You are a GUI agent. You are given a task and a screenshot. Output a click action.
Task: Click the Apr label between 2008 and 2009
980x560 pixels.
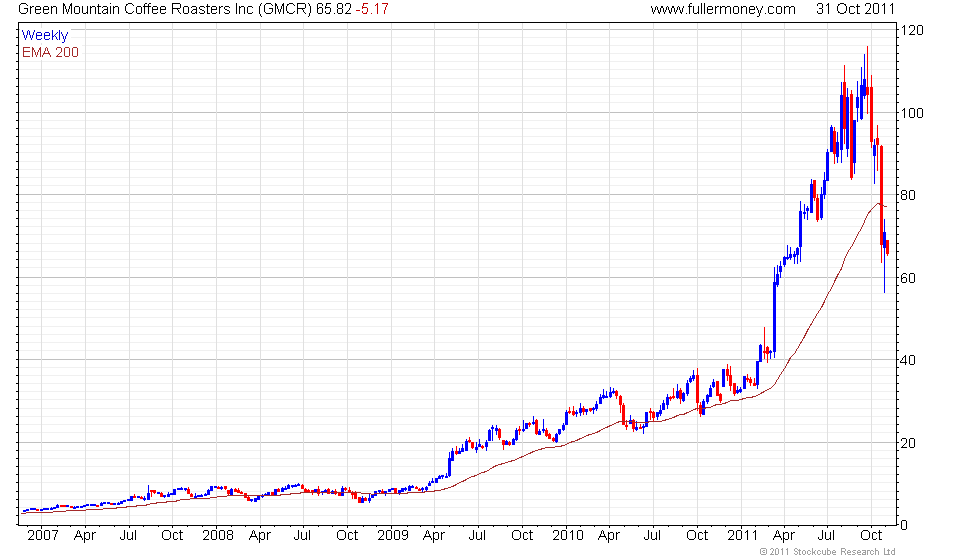(260, 536)
